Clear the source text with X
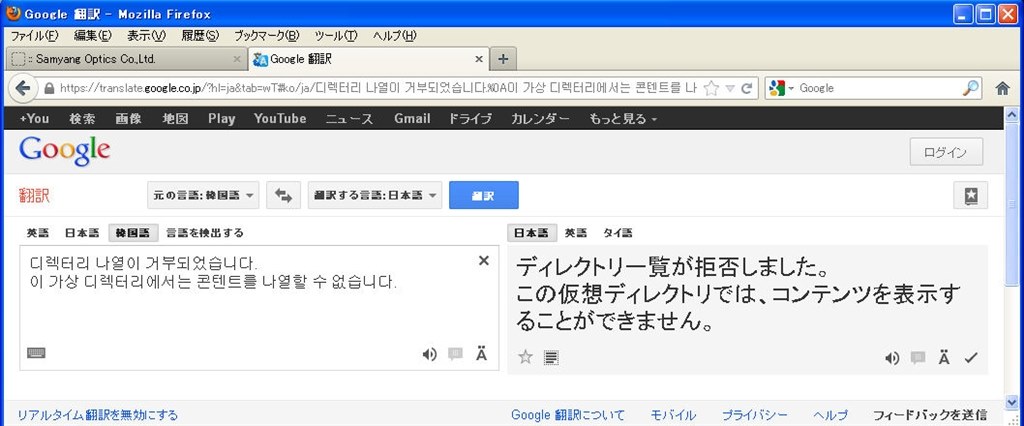This screenshot has width=1024, height=426. click(484, 261)
